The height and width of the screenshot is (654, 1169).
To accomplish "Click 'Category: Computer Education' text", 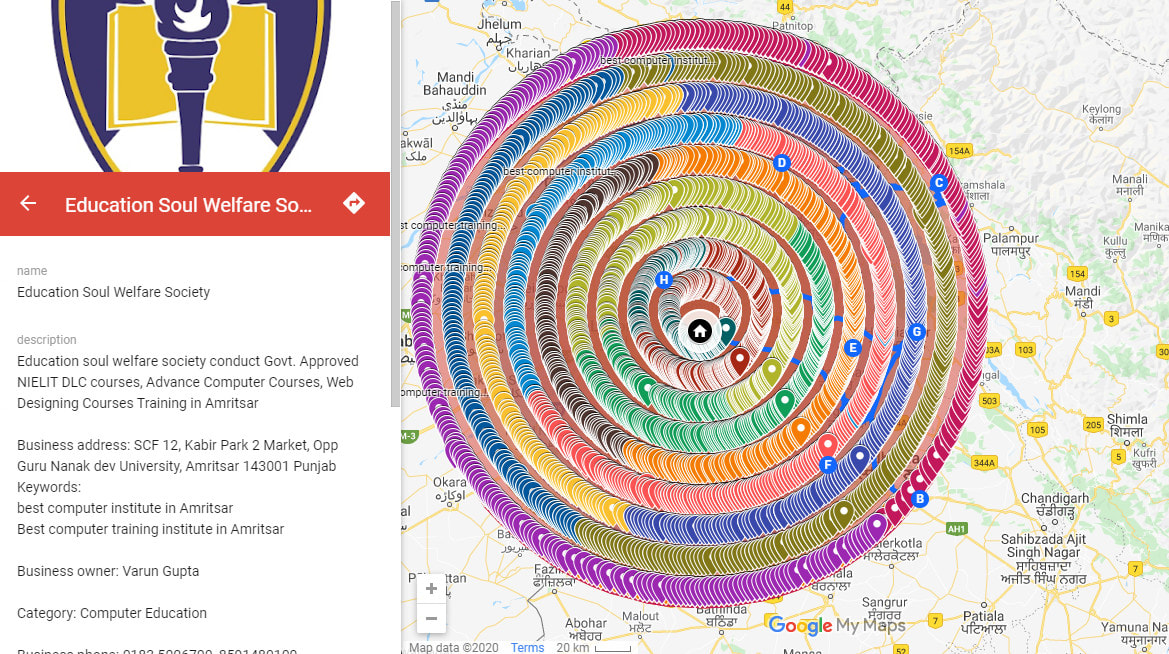I will 112,613.
